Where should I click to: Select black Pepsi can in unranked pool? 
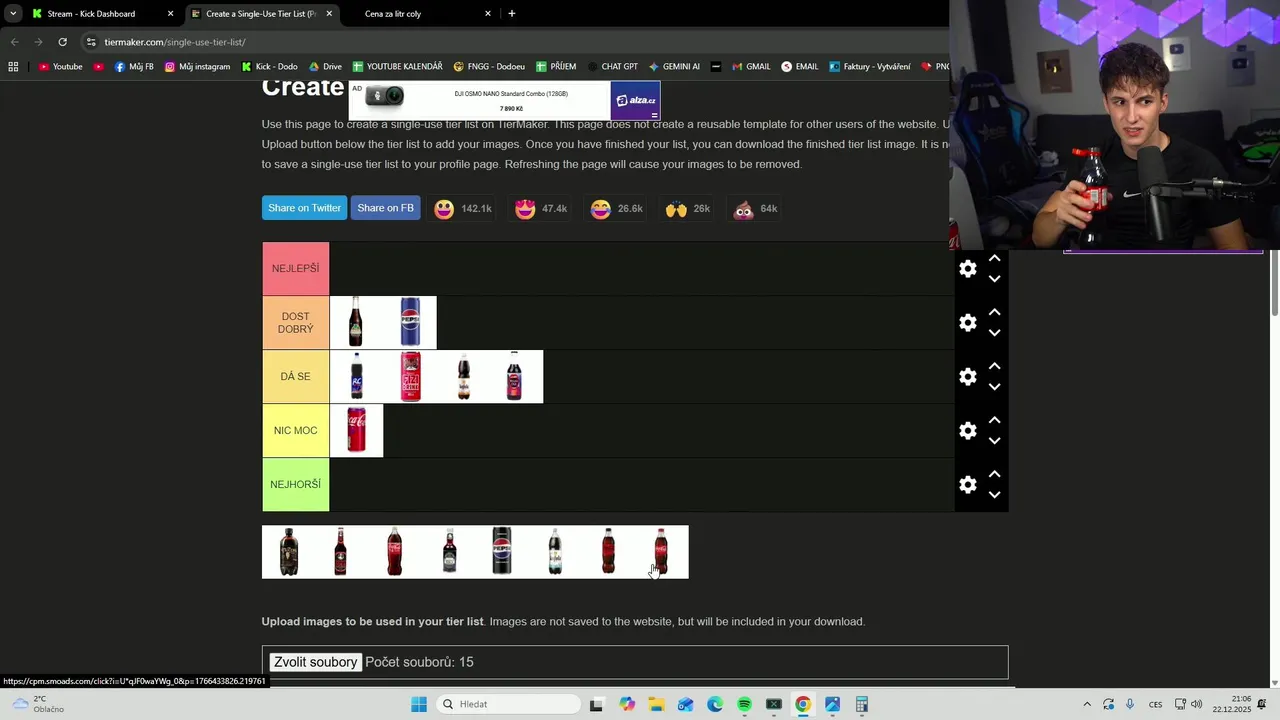pos(502,551)
